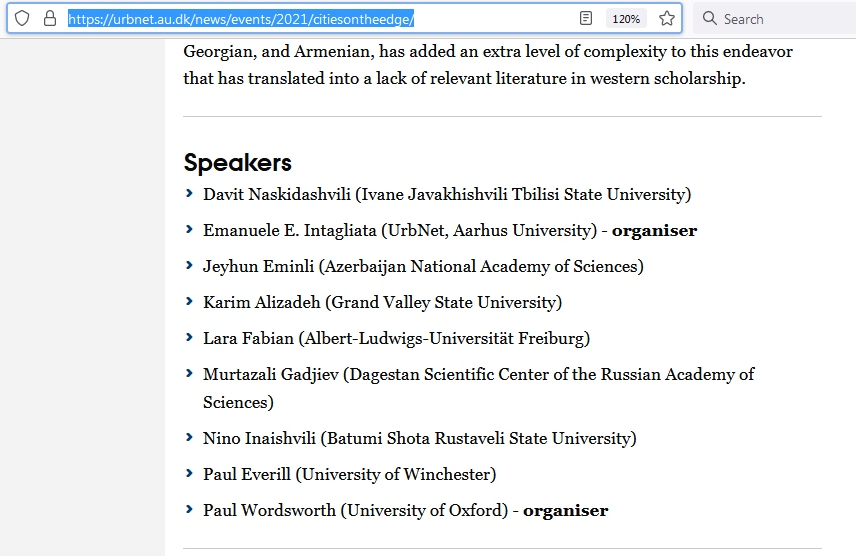Click the chevron beside Nino Inaishvili
The width and height of the screenshot is (856, 556).
pos(190,438)
